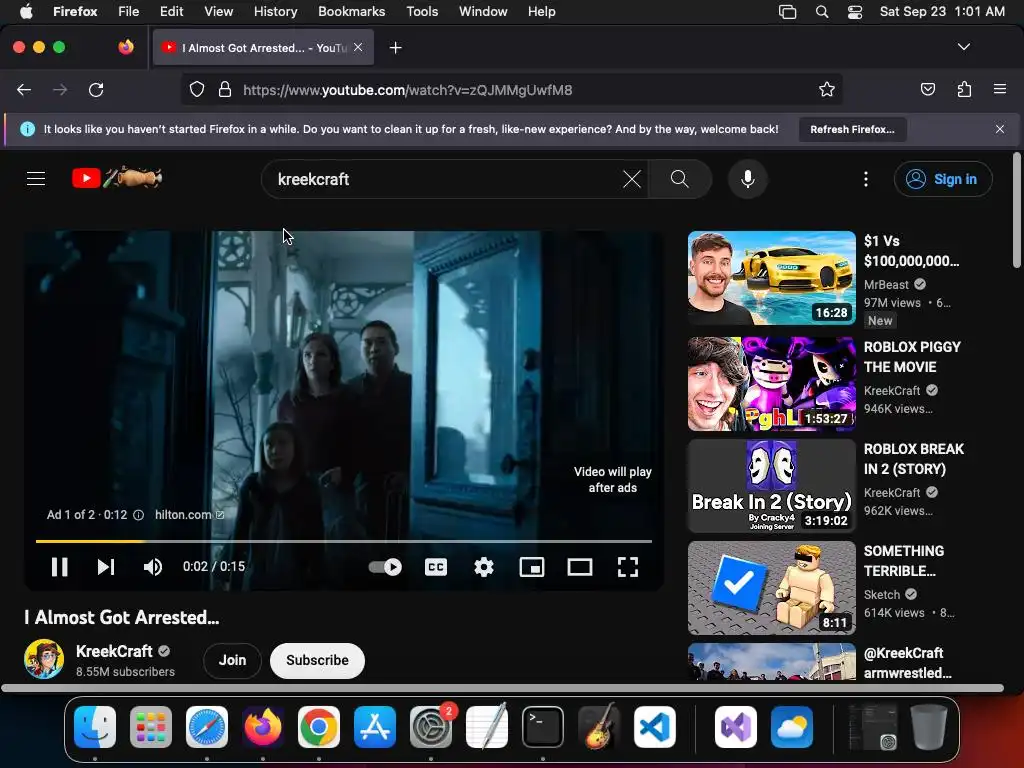Open tracking protection shield icon
Image resolution: width=1024 pixels, height=768 pixels.
tap(197, 89)
